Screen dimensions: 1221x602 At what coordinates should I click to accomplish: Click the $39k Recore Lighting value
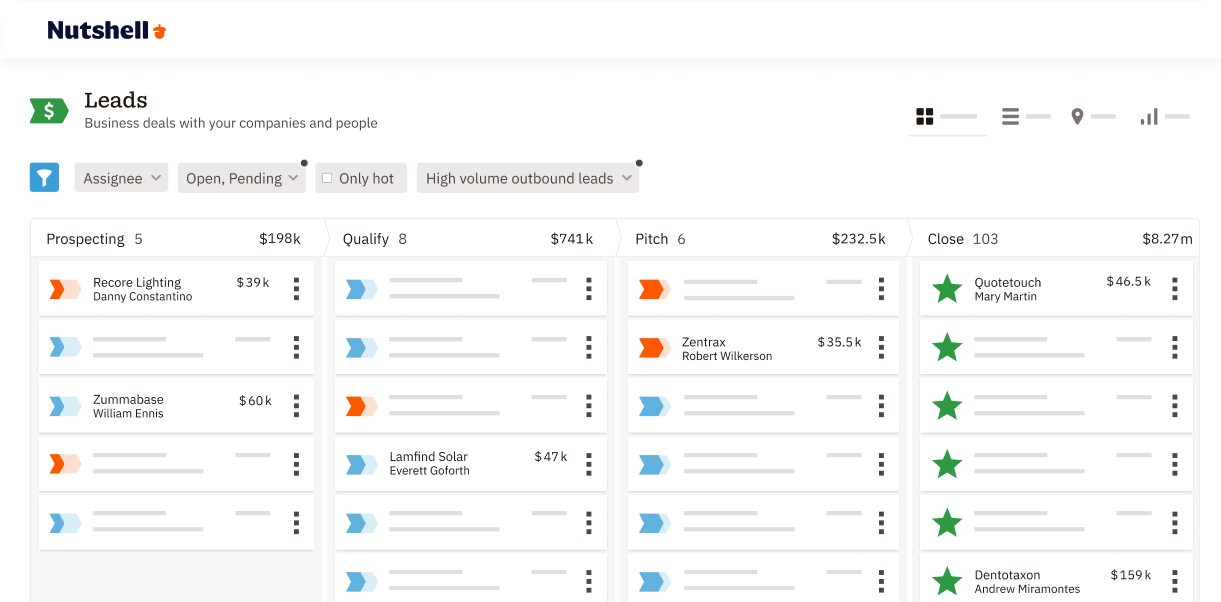pos(253,283)
